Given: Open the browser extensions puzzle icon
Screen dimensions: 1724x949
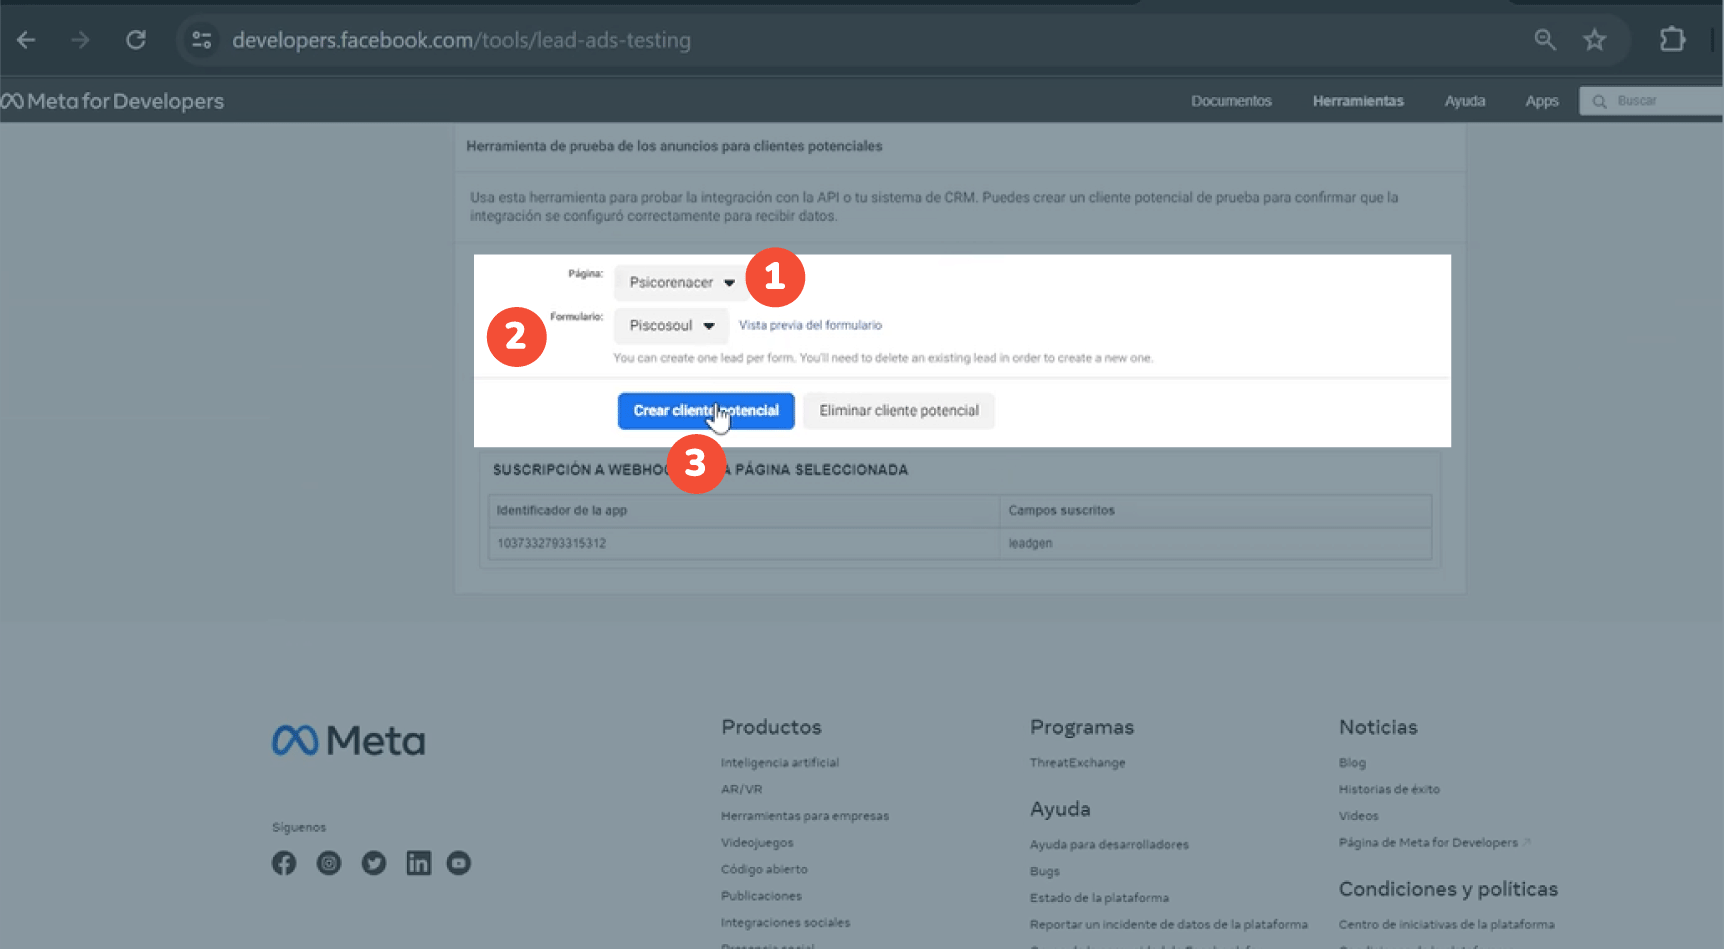Looking at the screenshot, I should pyautogui.click(x=1672, y=40).
